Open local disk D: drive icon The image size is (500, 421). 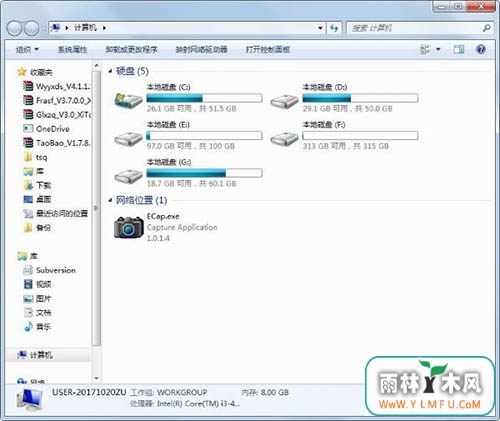click(x=284, y=101)
